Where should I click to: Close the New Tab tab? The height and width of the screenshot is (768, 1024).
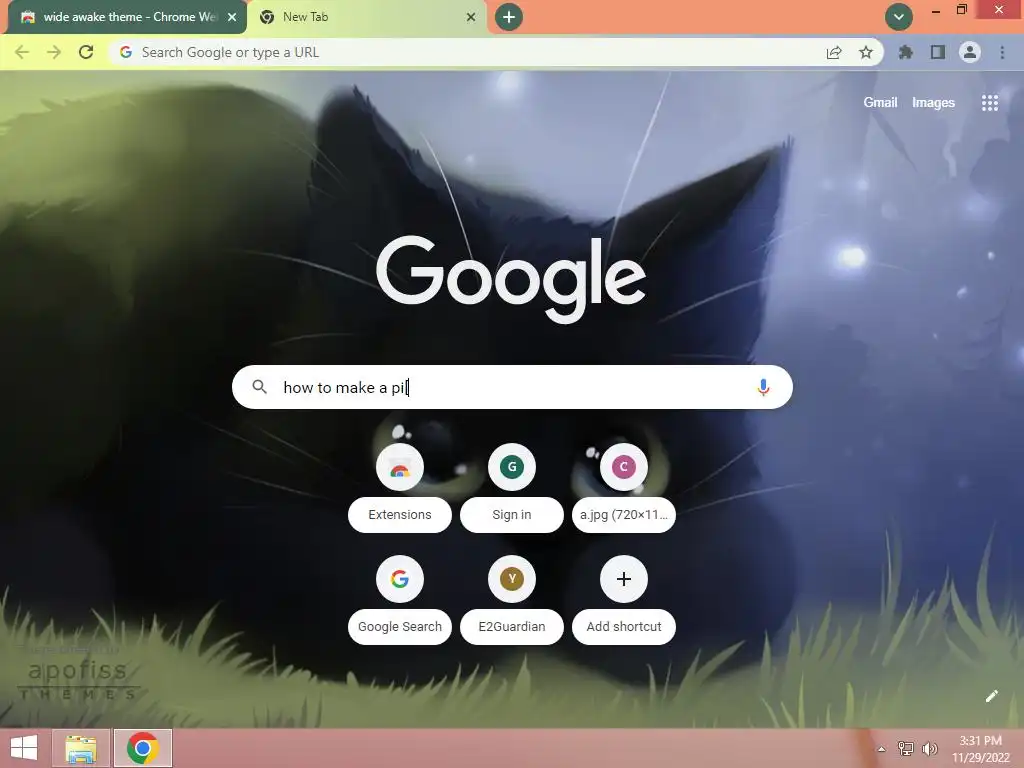[x=471, y=17]
